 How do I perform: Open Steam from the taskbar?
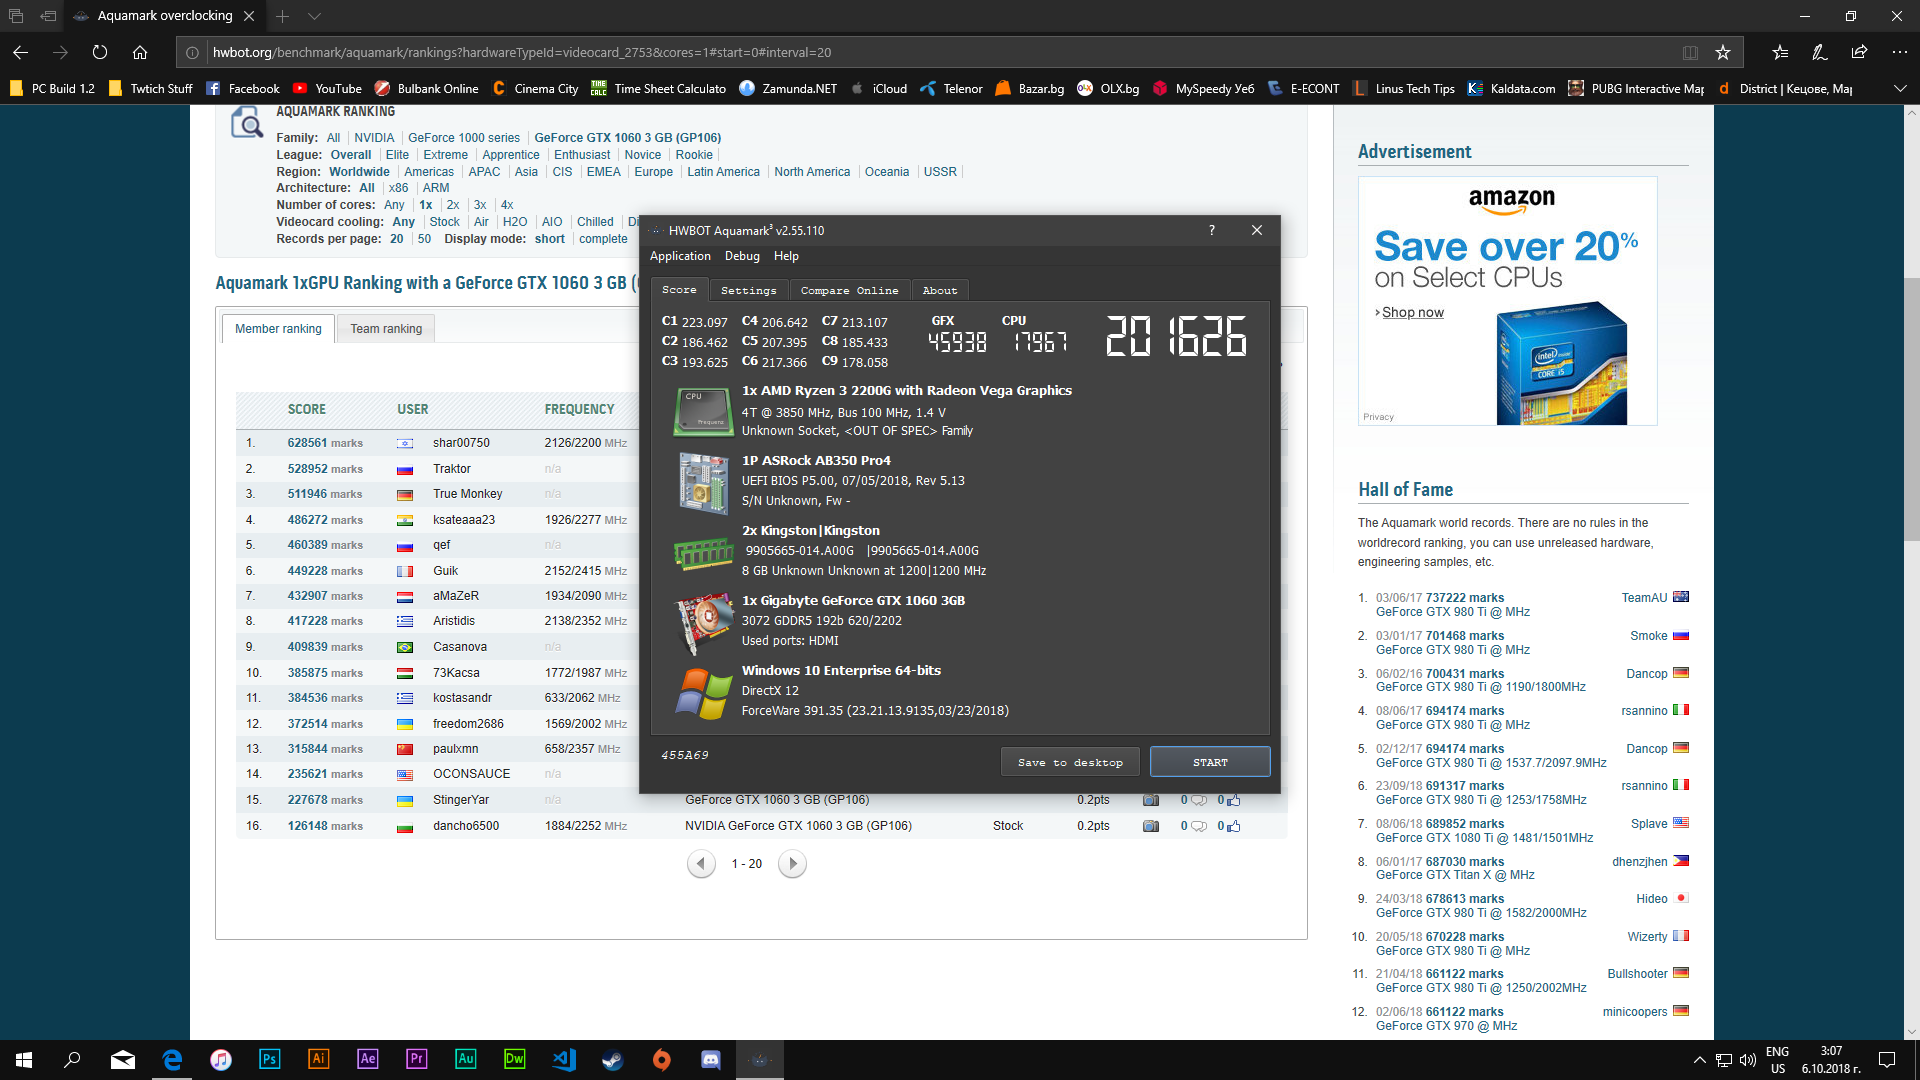pyautogui.click(x=613, y=1059)
